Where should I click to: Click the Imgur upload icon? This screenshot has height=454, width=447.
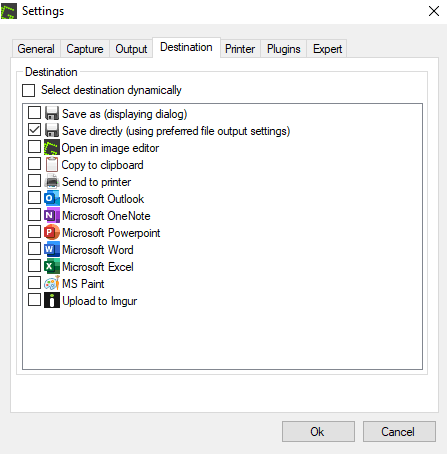52,300
